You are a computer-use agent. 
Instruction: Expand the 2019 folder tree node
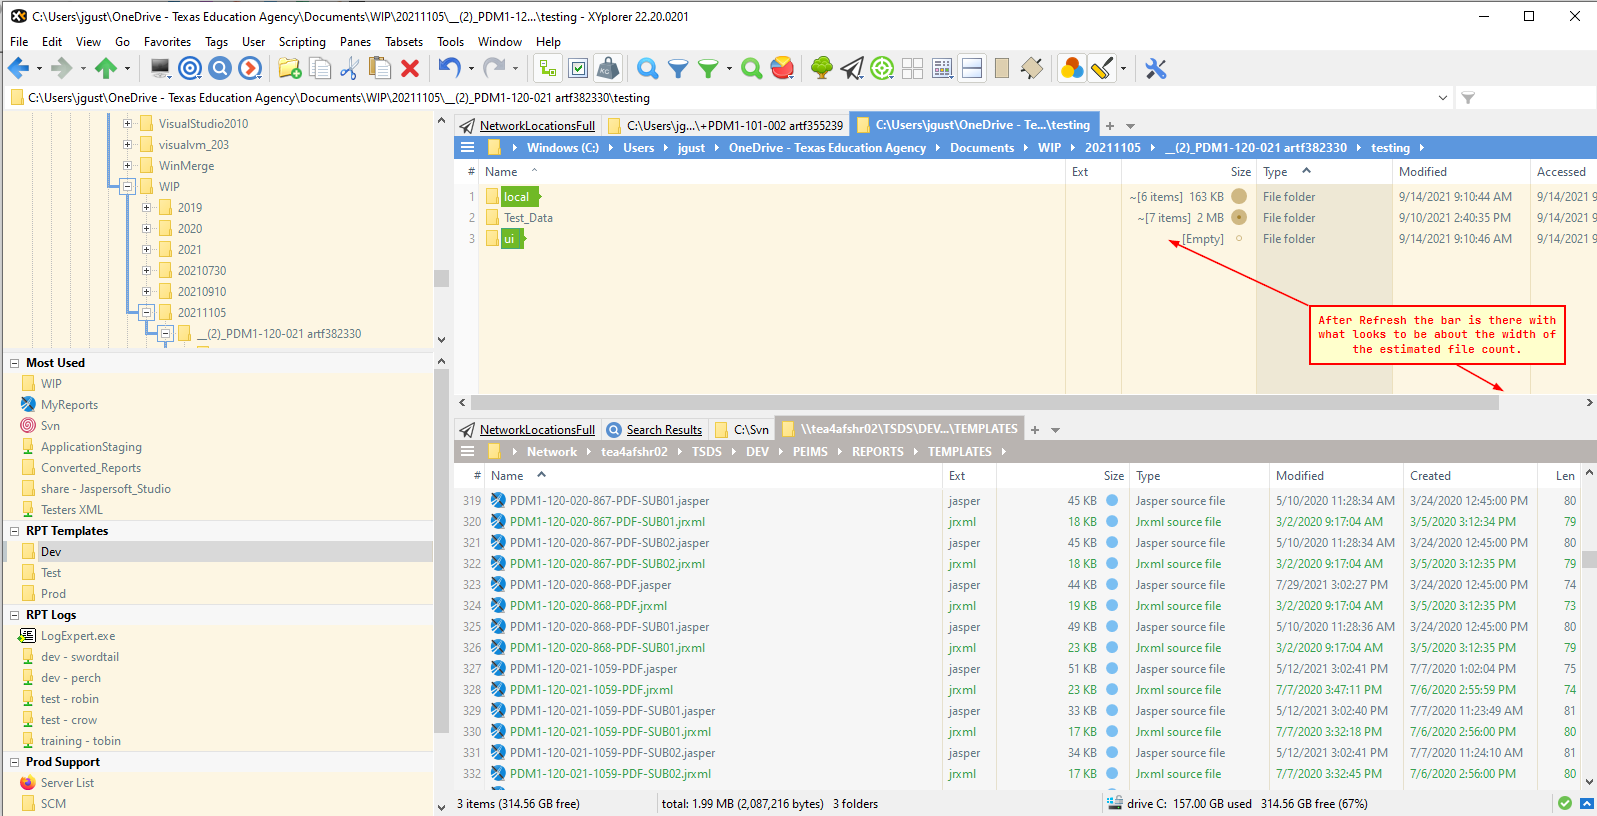pyautogui.click(x=147, y=208)
